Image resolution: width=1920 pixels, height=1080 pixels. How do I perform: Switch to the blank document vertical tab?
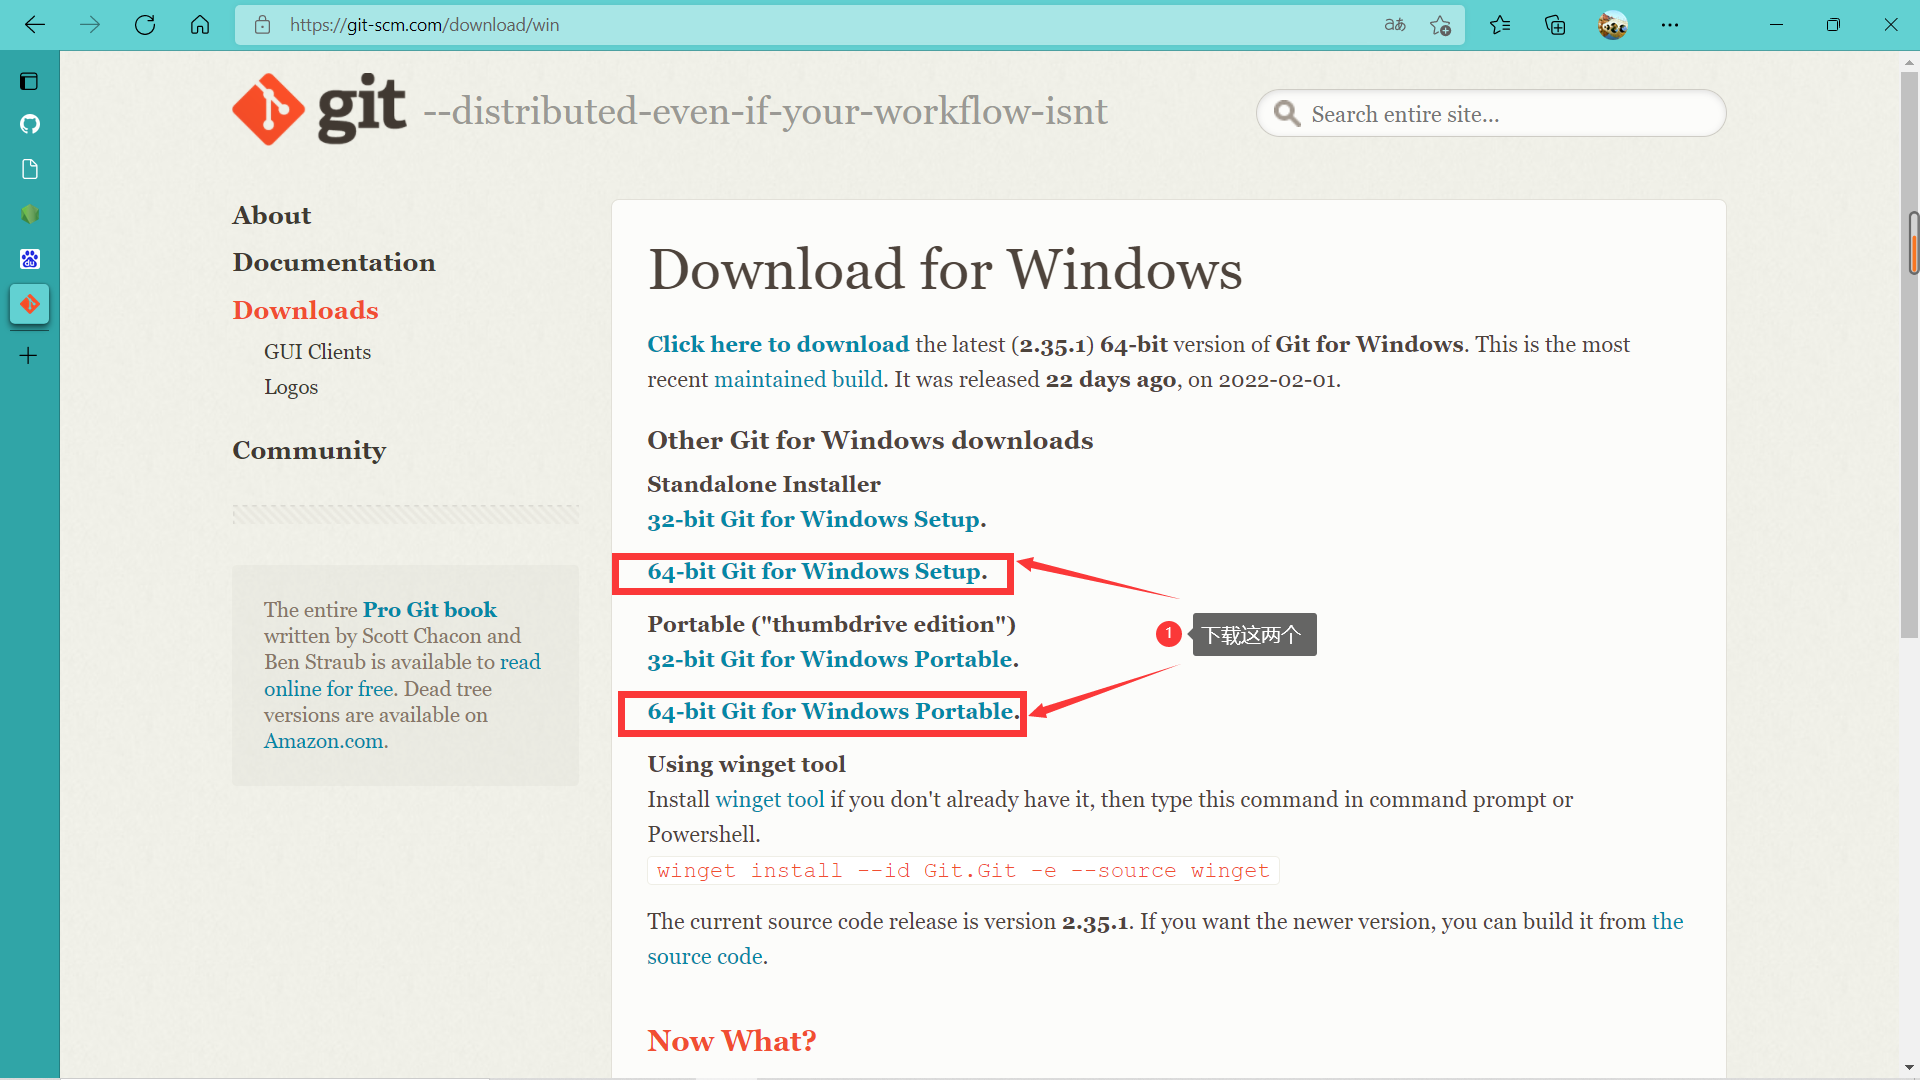click(29, 169)
